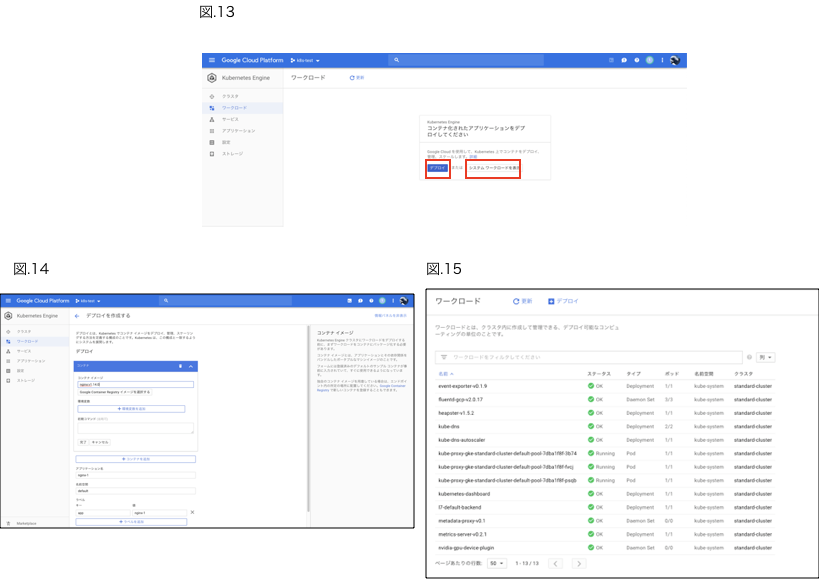Open metadata-proxy-v0.1 workload
The height and width of the screenshot is (579, 819).
point(462,521)
